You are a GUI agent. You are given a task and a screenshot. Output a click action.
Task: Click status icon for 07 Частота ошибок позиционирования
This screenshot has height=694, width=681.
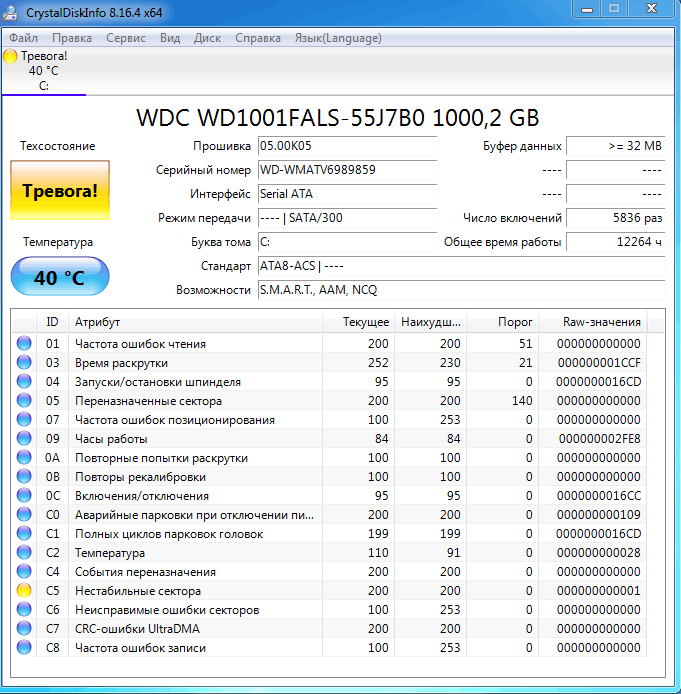pyautogui.click(x=24, y=420)
